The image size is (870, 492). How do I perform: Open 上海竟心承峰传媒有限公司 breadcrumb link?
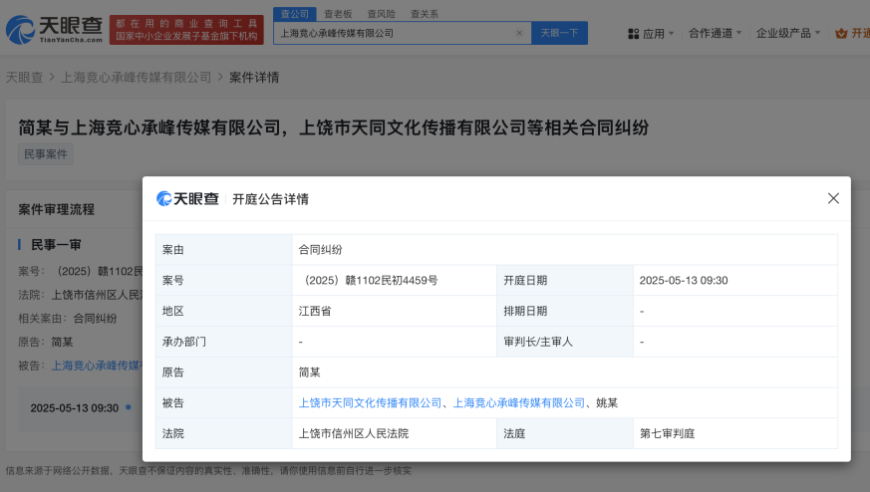click(136, 77)
